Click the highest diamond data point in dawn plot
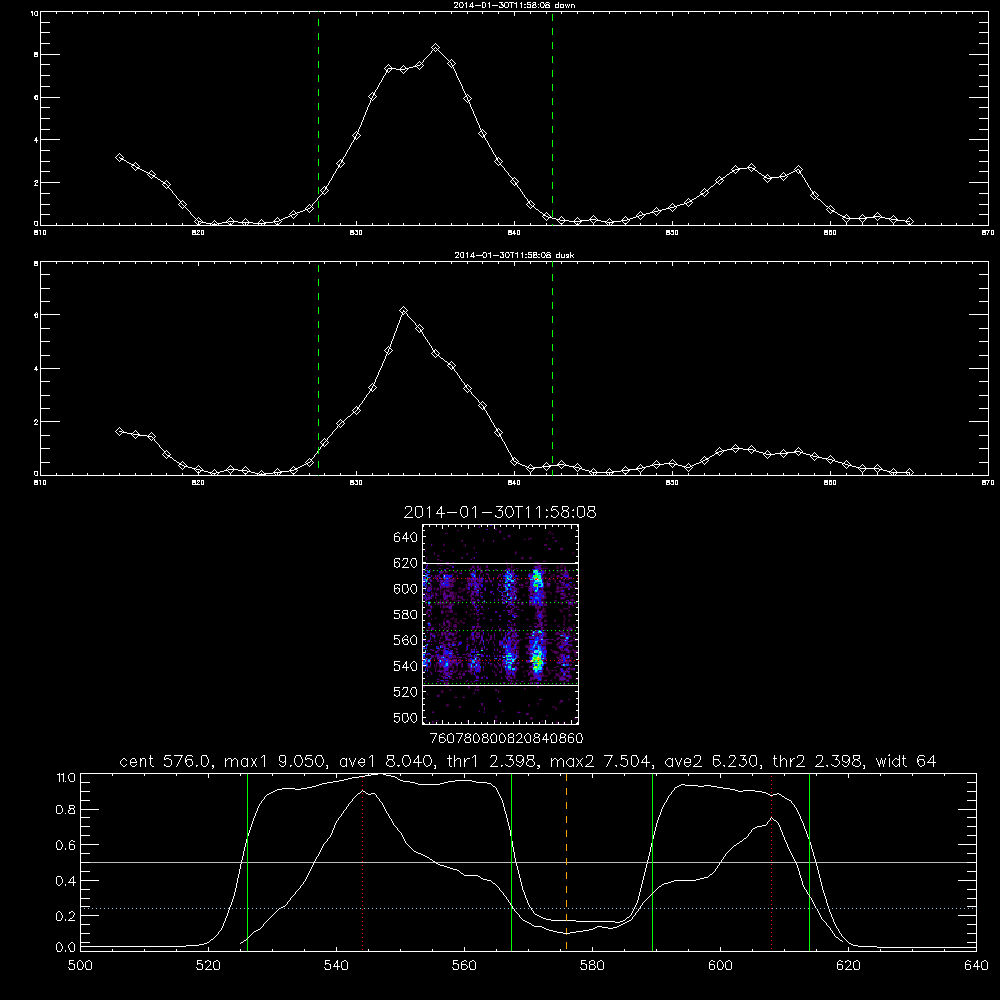 pos(436,48)
